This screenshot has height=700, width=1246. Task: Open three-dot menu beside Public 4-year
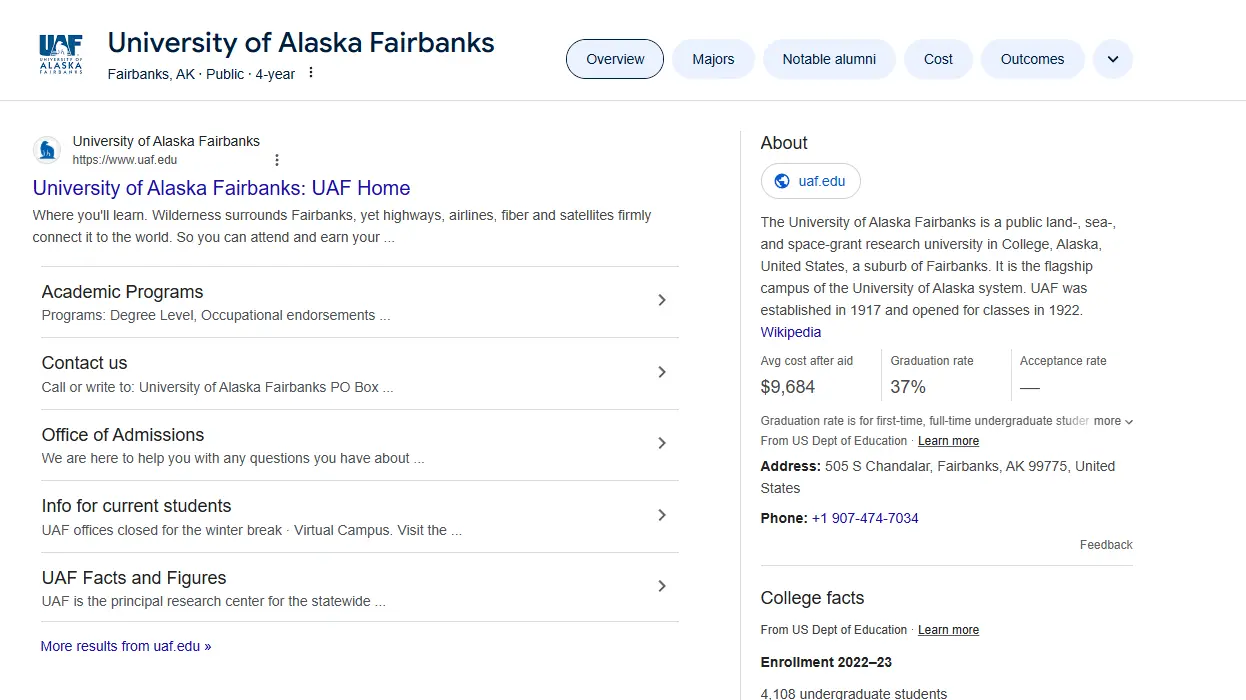pyautogui.click(x=311, y=73)
